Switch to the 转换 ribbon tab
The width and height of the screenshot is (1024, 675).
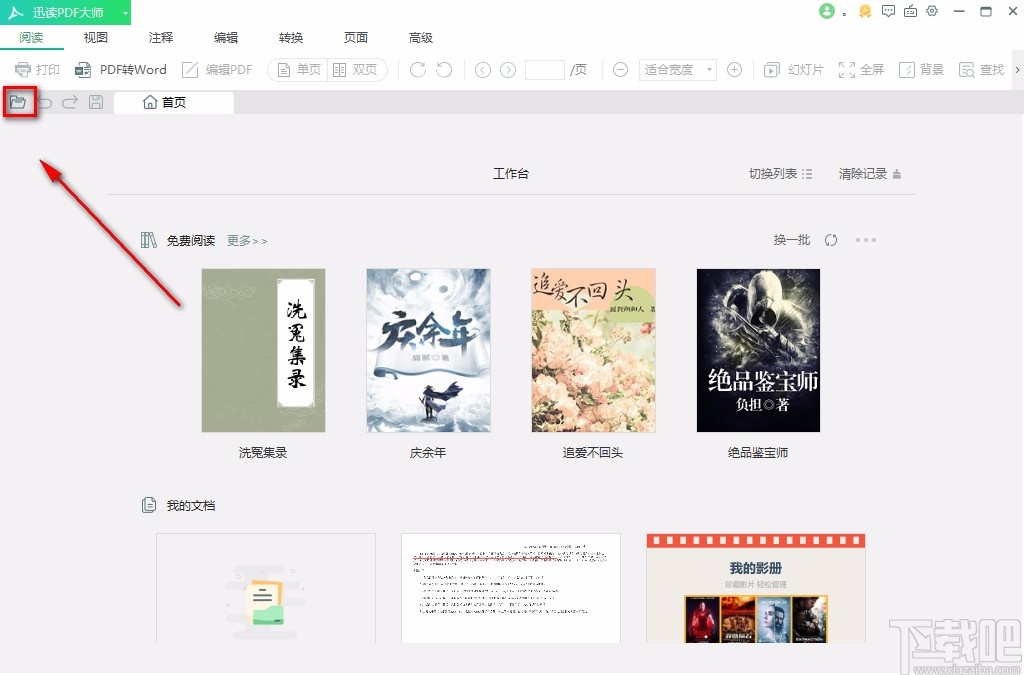tap(290, 37)
